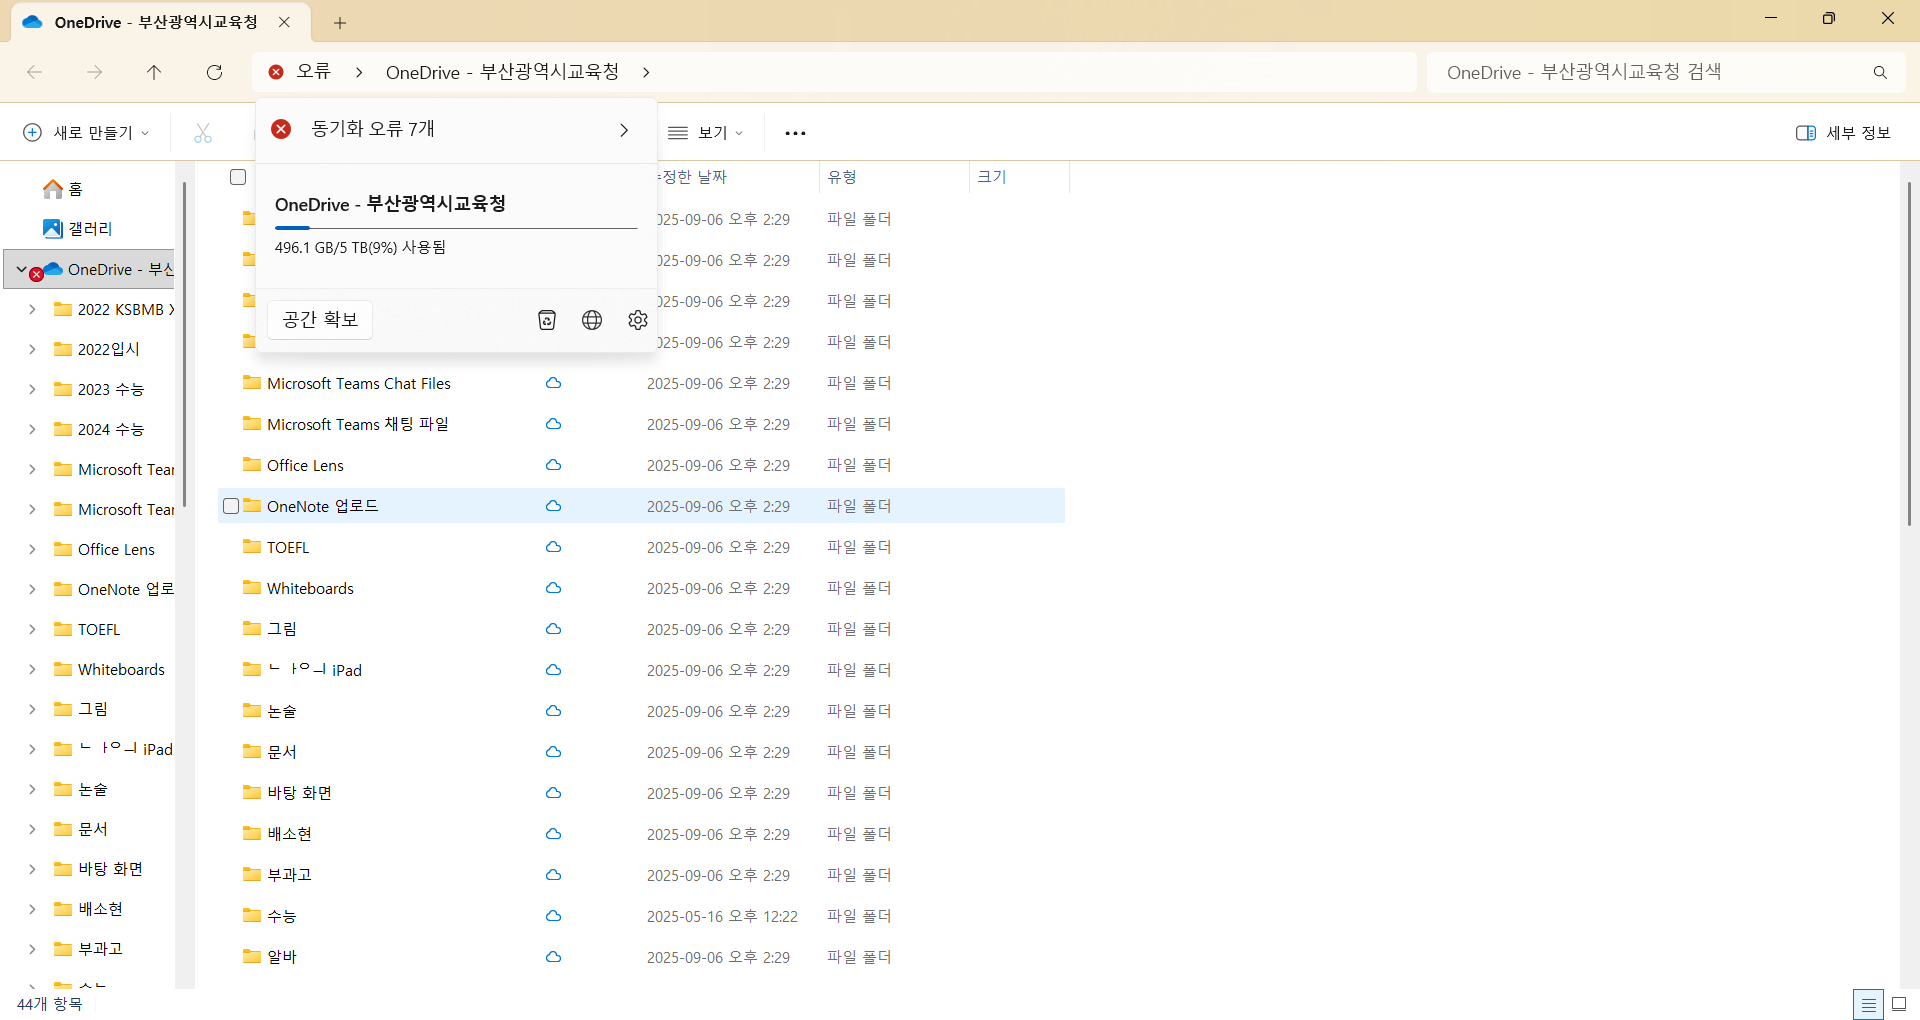Click the search magnifier icon
The image size is (1920, 1020).
[x=1880, y=72]
